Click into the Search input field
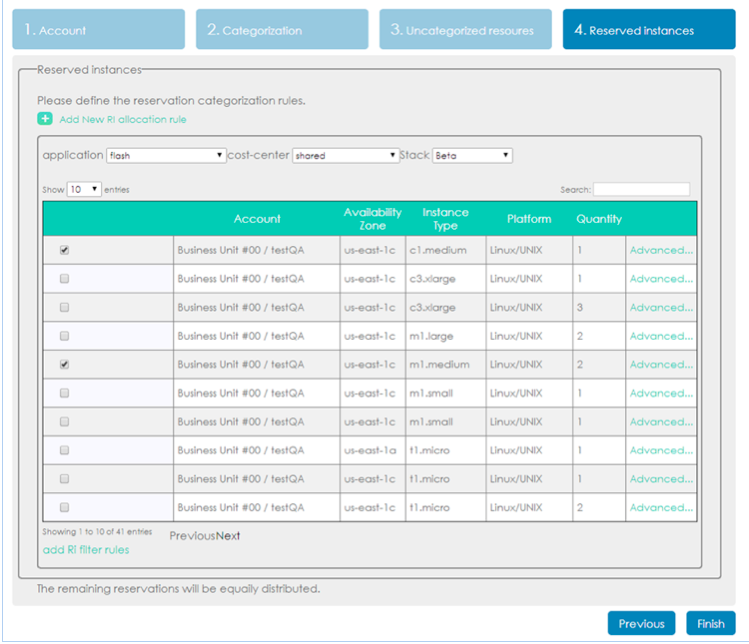The image size is (749, 644). pos(641,189)
